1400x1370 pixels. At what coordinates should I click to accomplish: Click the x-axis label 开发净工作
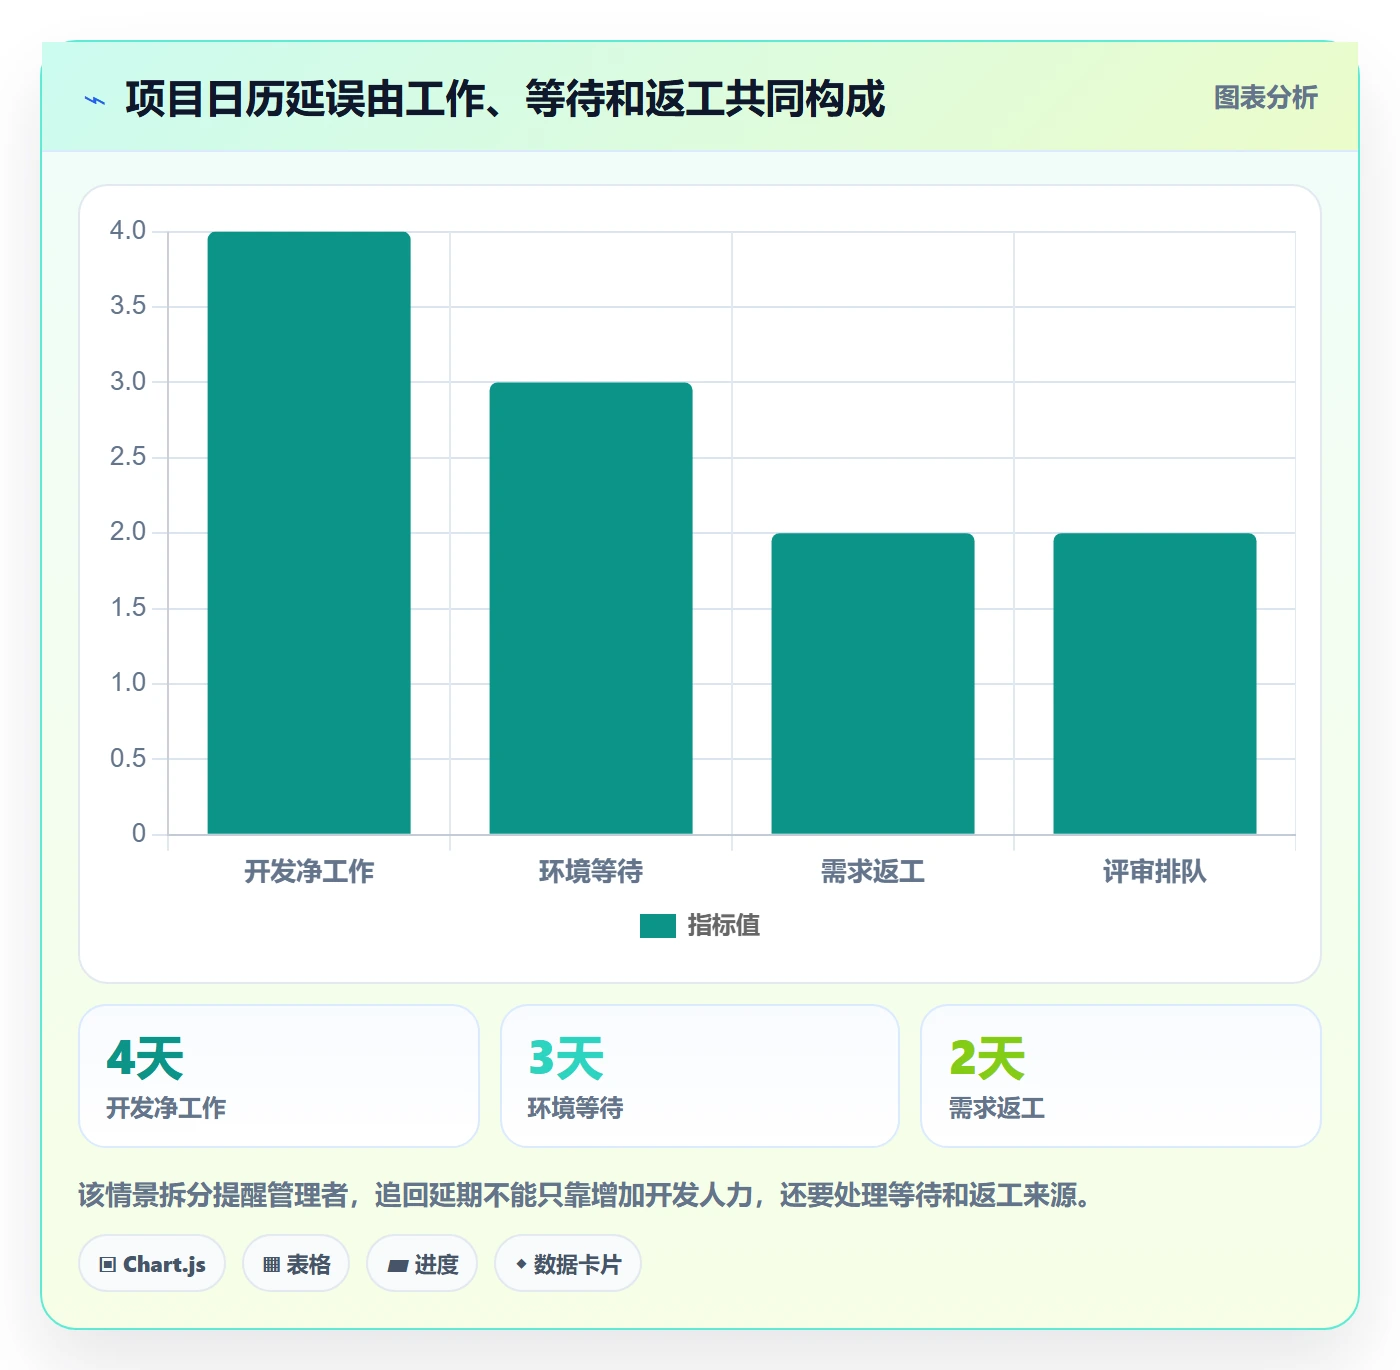click(x=309, y=872)
